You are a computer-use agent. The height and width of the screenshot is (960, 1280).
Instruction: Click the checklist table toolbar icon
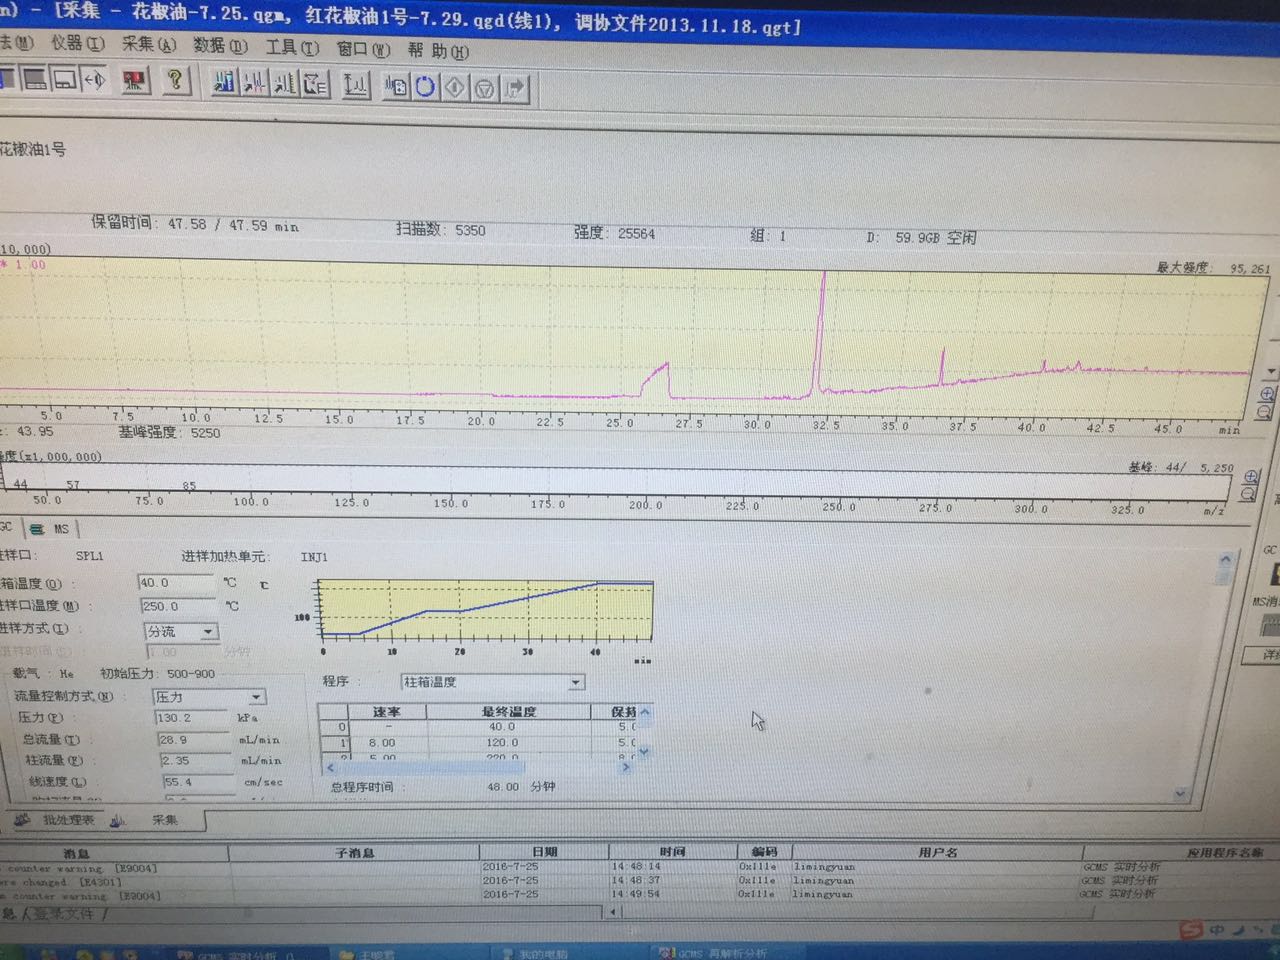tap(316, 85)
